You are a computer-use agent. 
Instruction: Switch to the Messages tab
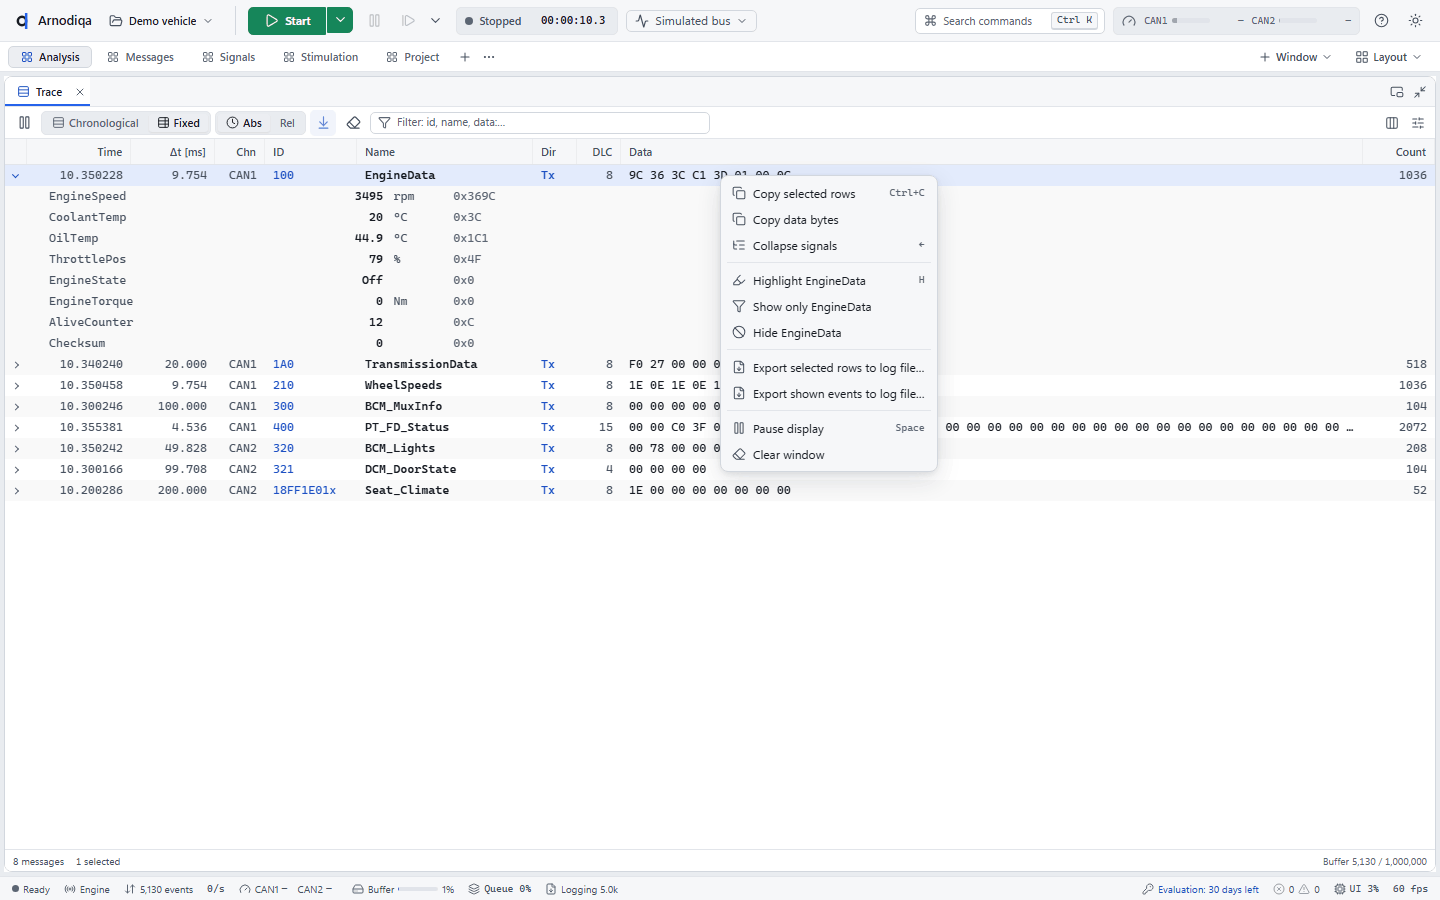[x=141, y=57]
